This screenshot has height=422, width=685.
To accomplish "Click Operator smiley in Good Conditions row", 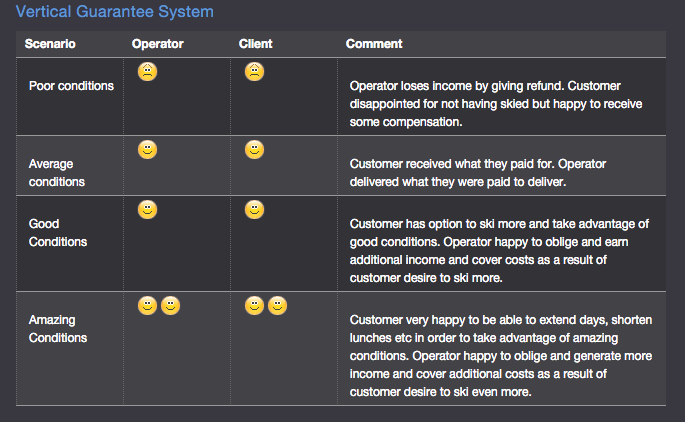I will [x=148, y=210].
